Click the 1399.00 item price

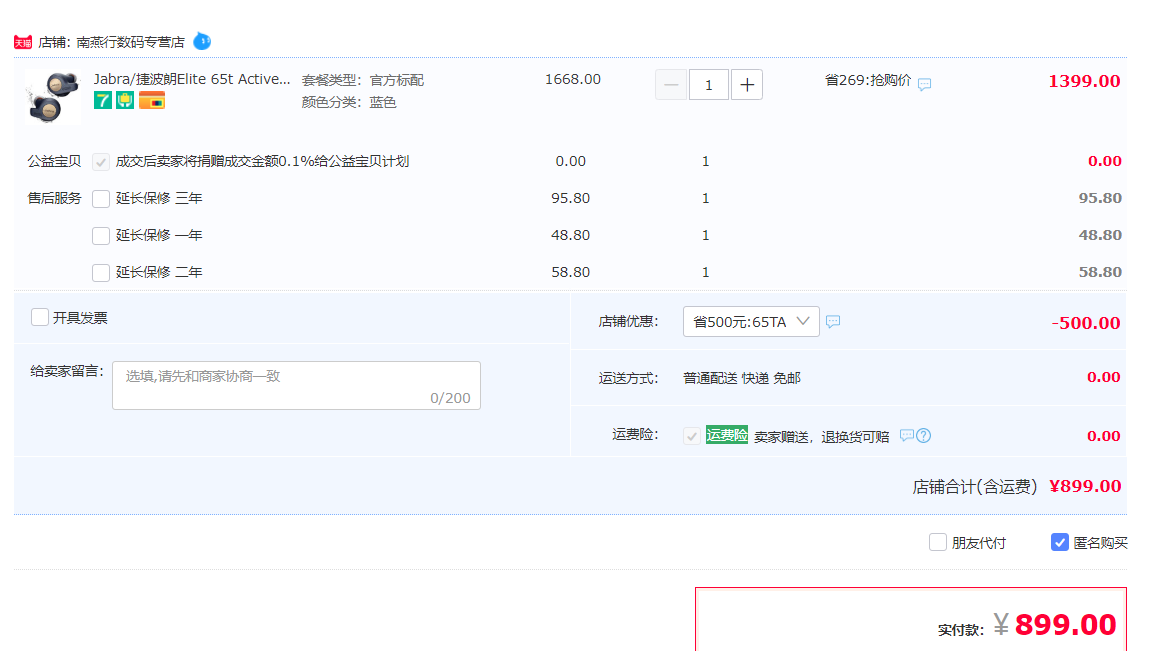[x=1084, y=81]
